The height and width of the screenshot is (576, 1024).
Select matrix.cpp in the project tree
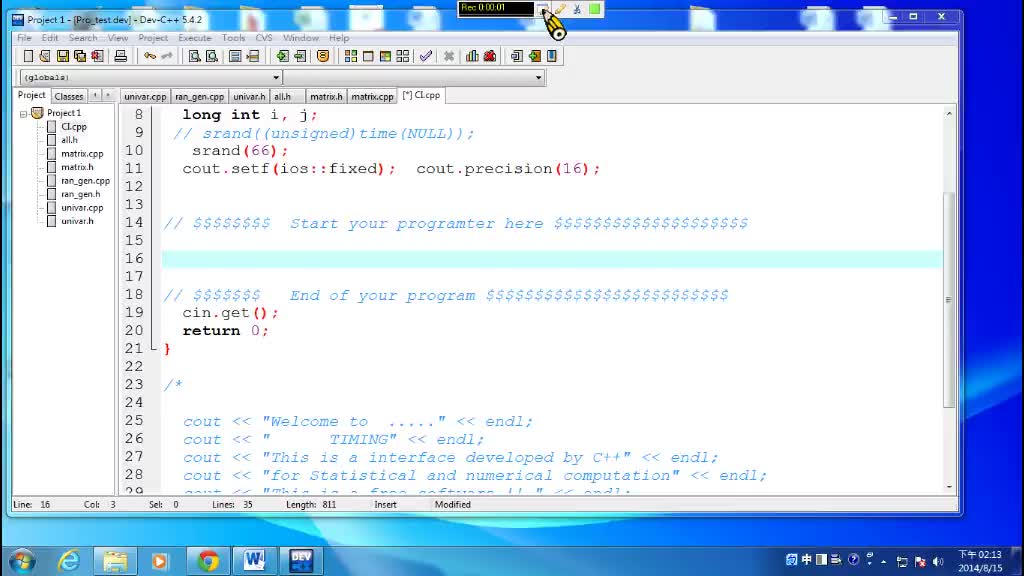(82, 153)
